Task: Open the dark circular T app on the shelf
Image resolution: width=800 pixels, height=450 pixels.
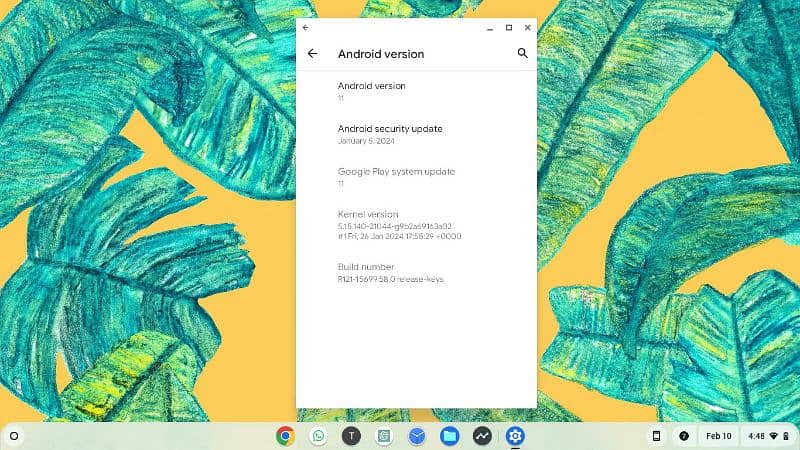Action: pos(351,436)
